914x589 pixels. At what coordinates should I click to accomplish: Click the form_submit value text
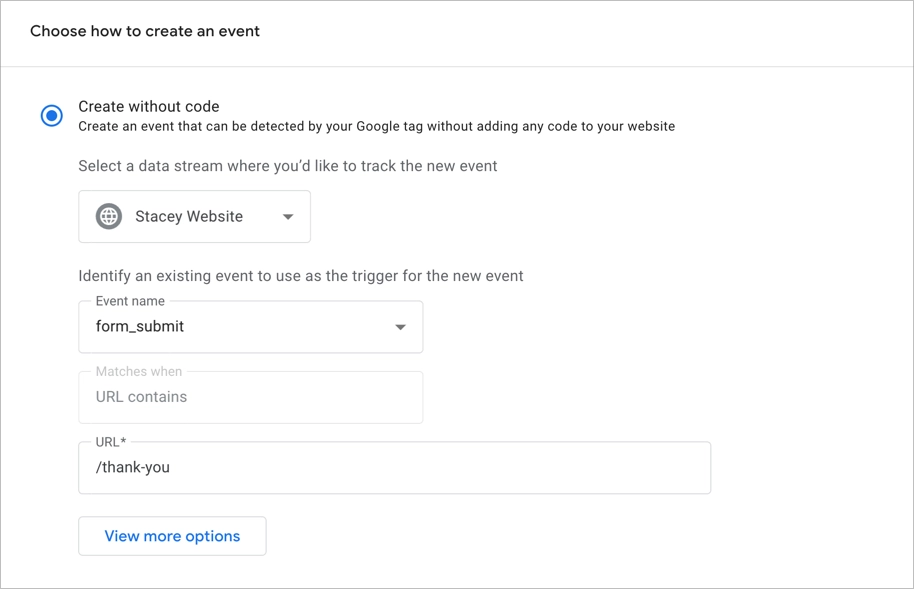coord(140,326)
